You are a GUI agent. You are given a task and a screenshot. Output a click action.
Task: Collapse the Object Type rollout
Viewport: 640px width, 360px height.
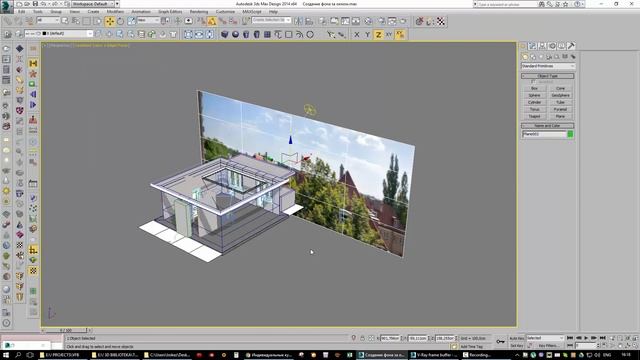point(548,76)
